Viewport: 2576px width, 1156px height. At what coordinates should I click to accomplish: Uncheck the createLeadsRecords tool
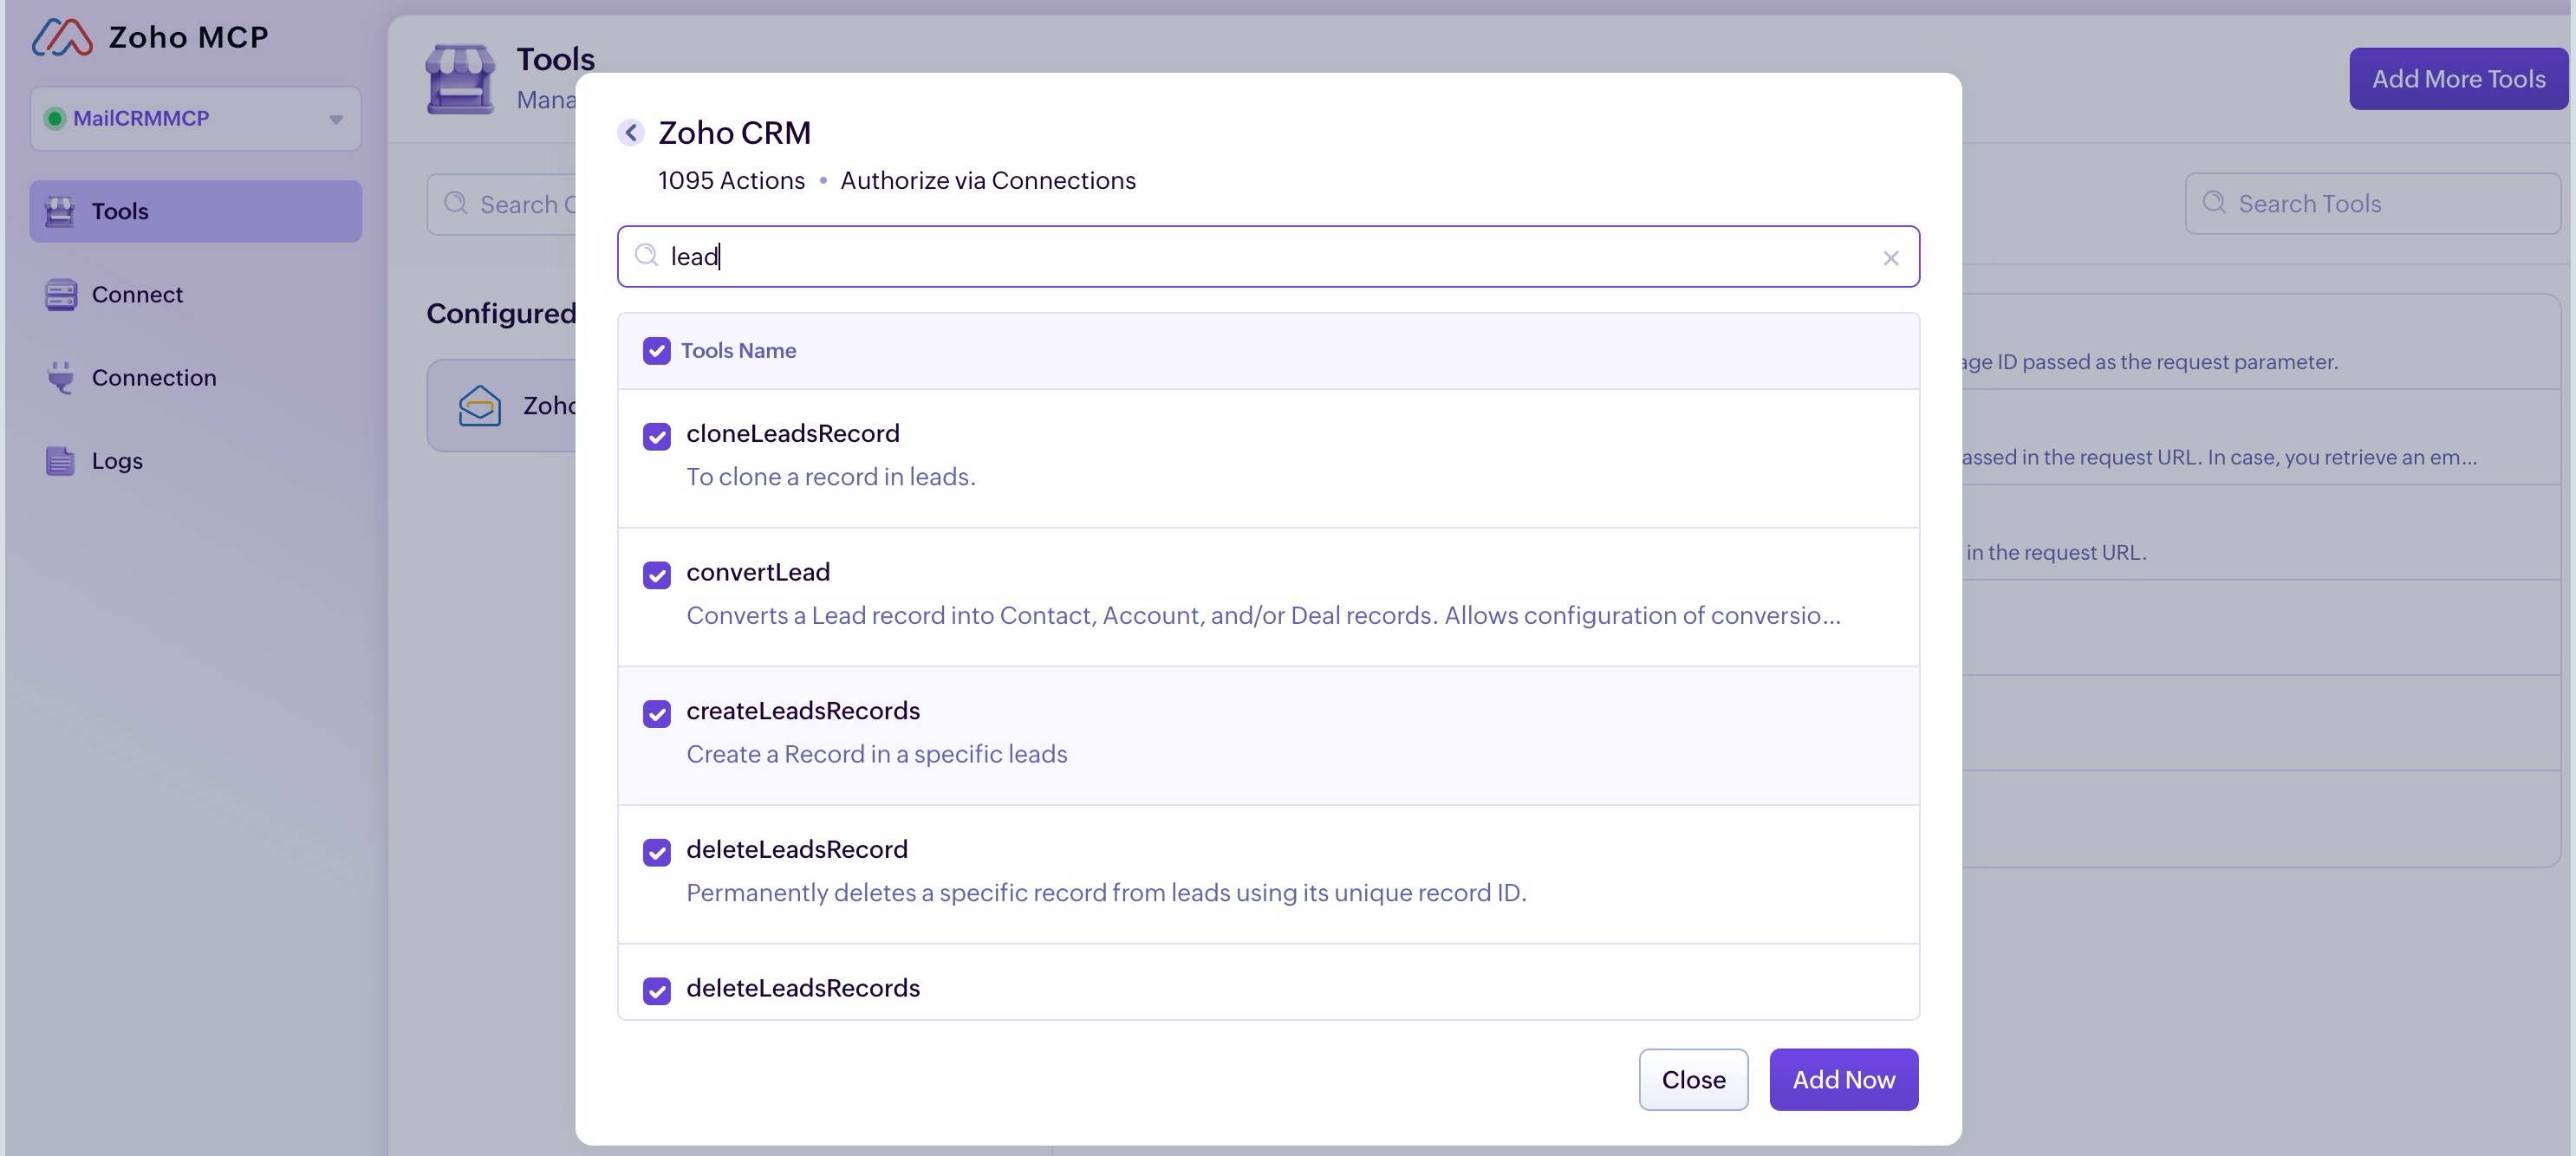(x=656, y=713)
